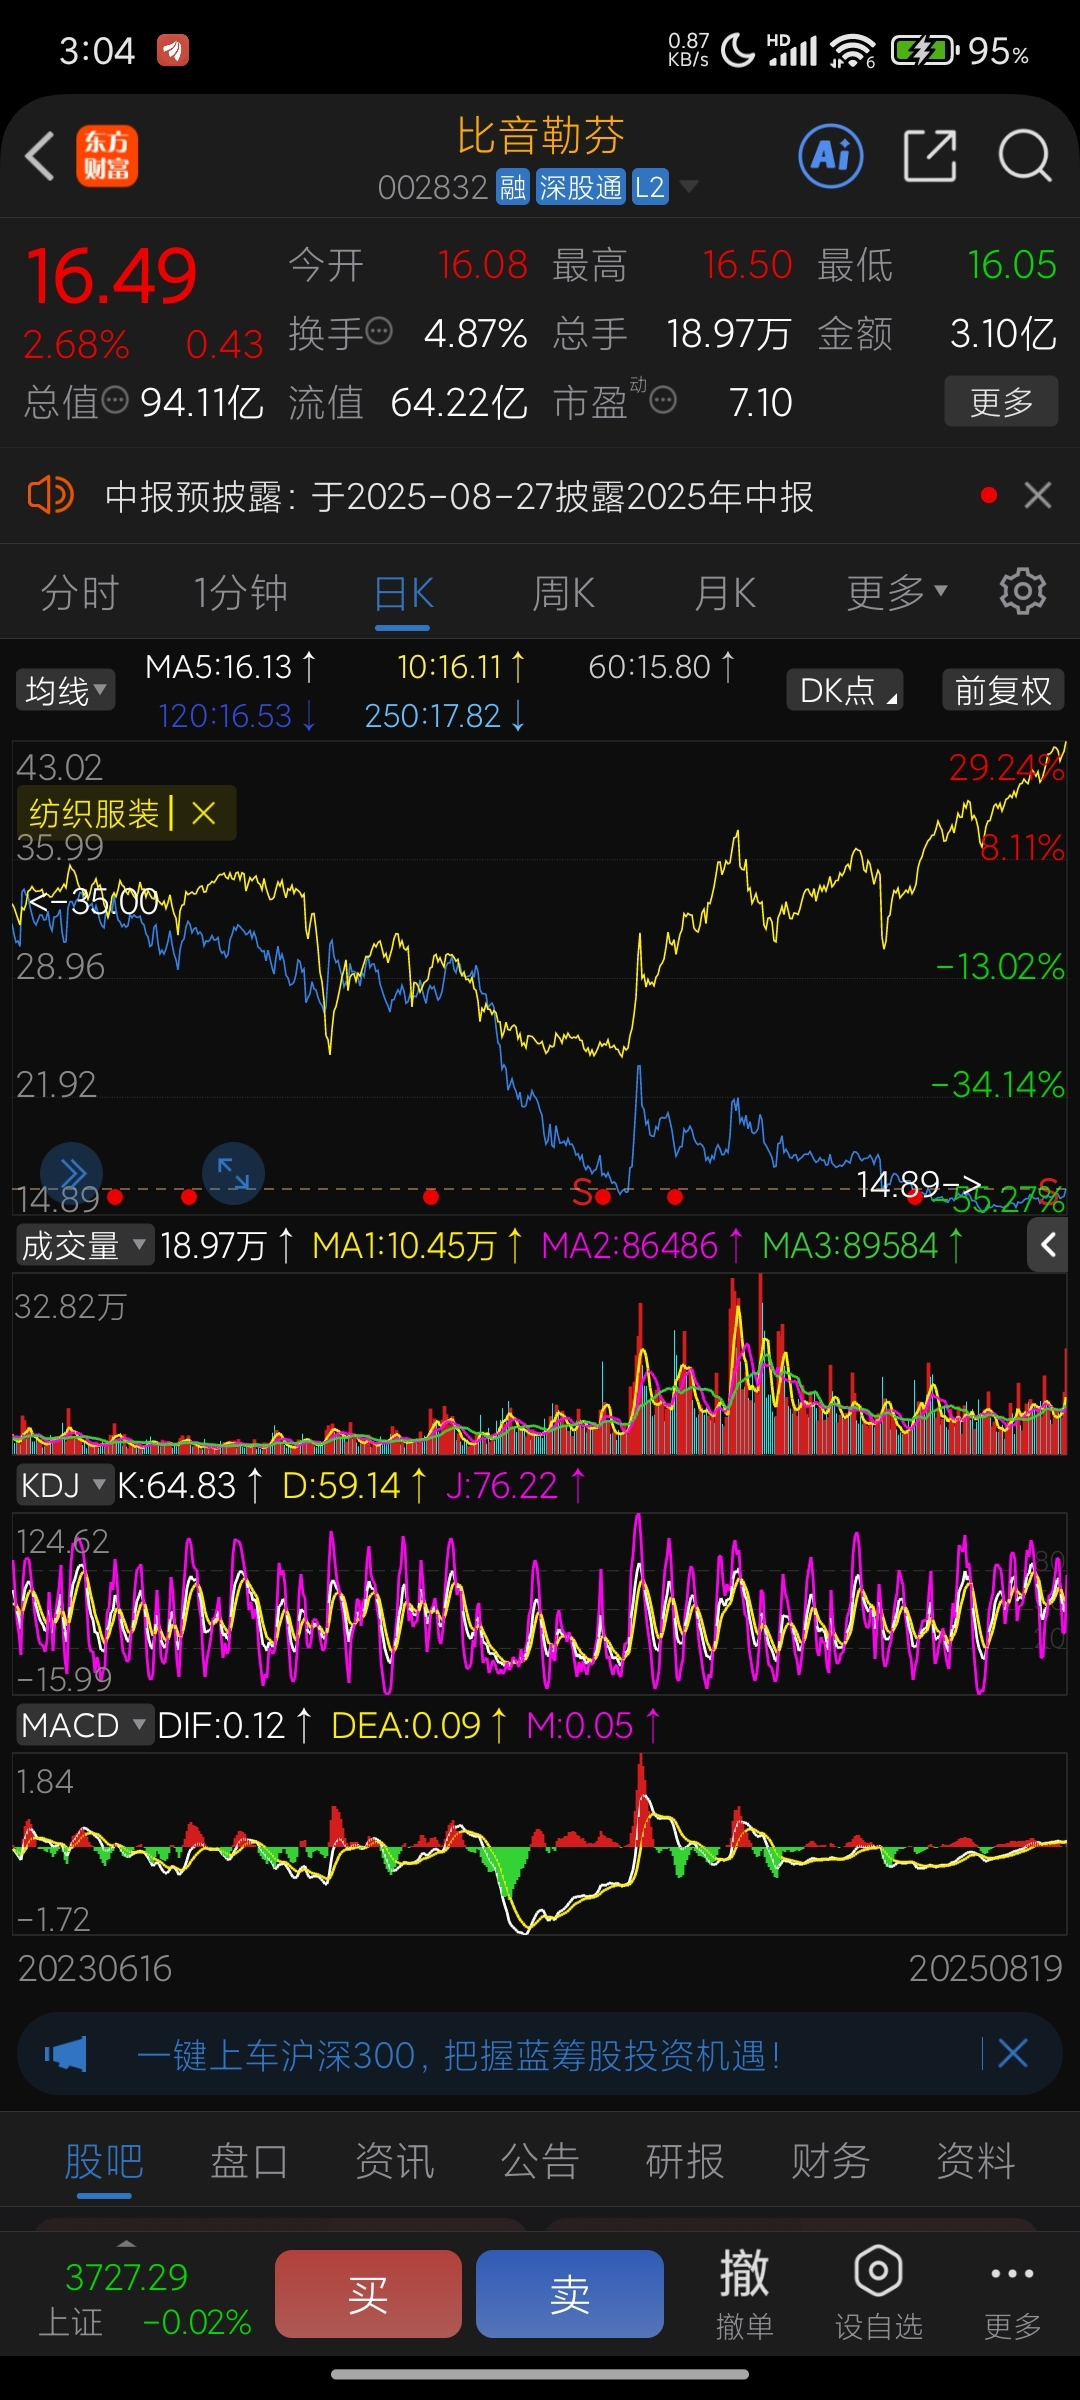Close the 中报预披露 notice
1080x2400 pixels.
coord(1038,495)
